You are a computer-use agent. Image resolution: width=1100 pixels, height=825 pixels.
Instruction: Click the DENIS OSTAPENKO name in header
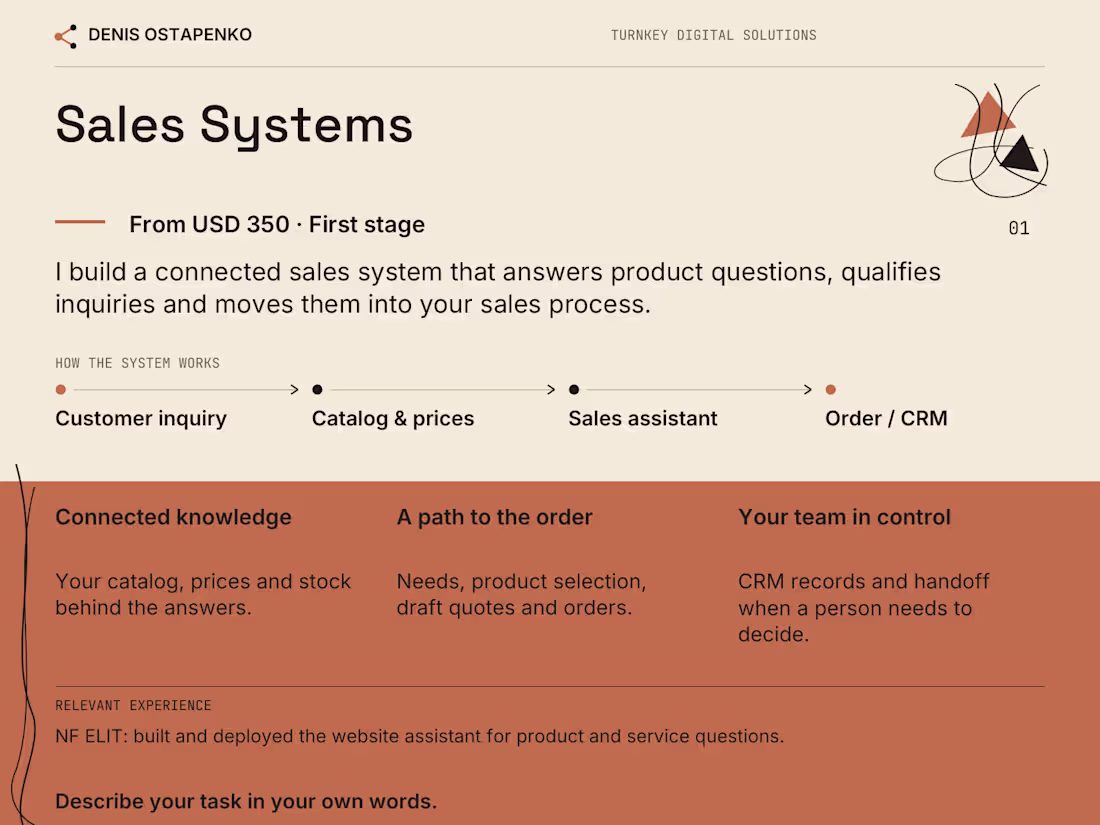pos(170,34)
